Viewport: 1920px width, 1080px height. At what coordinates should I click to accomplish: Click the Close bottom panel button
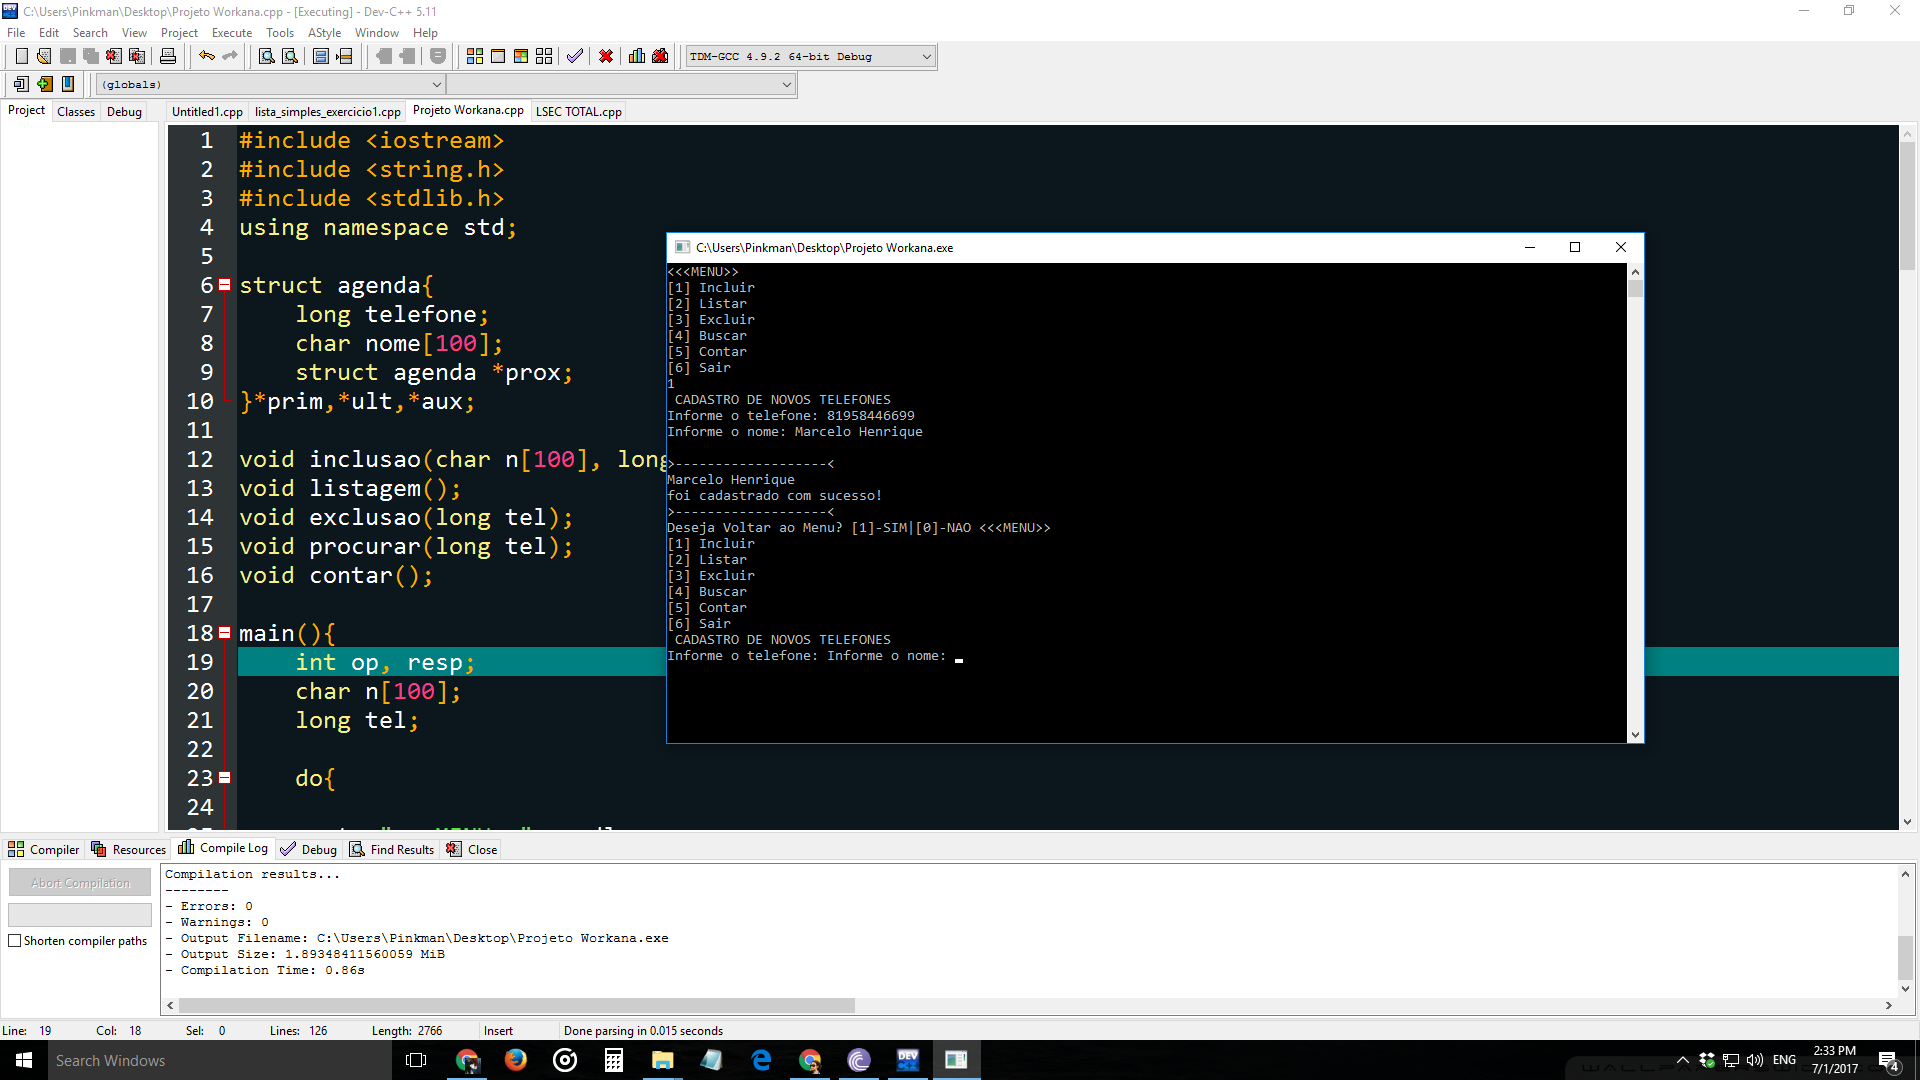pos(472,849)
